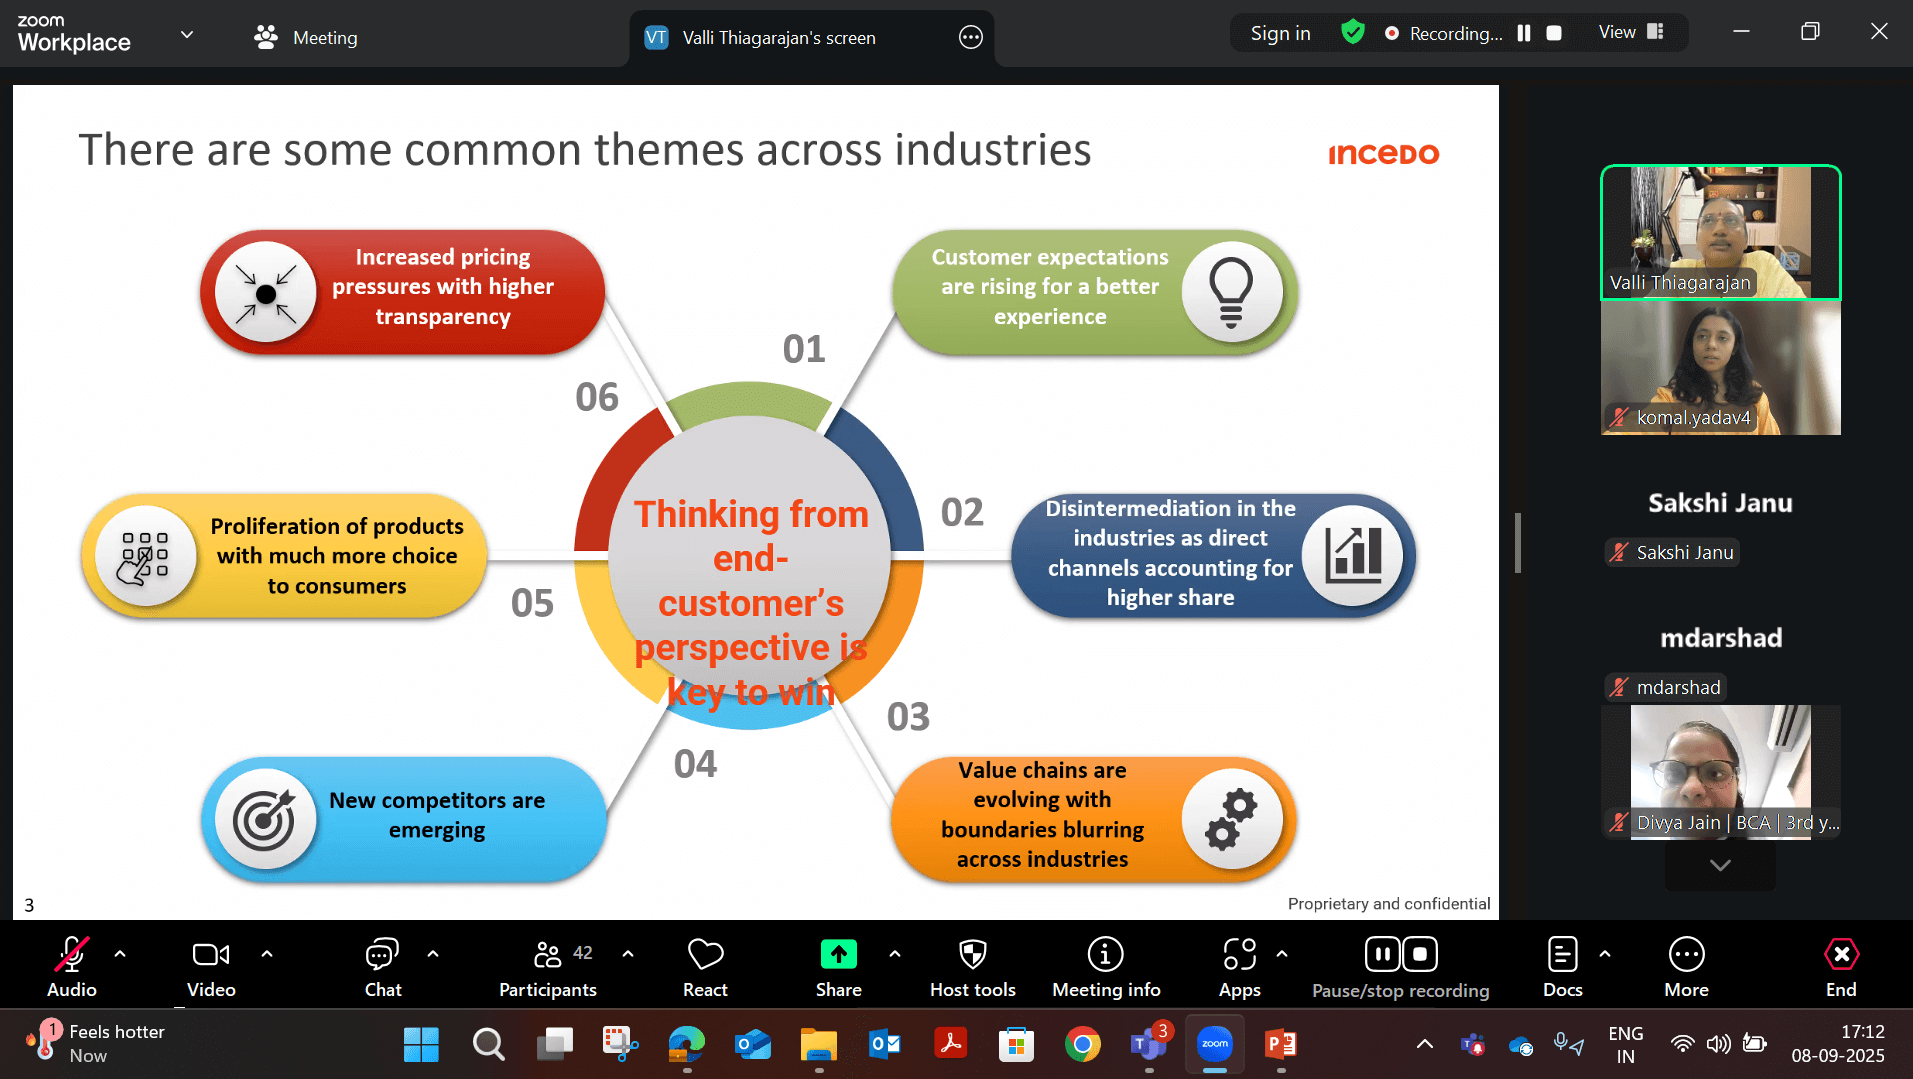The height and width of the screenshot is (1079, 1913).
Task: Open the View layout menu
Action: tap(1631, 32)
